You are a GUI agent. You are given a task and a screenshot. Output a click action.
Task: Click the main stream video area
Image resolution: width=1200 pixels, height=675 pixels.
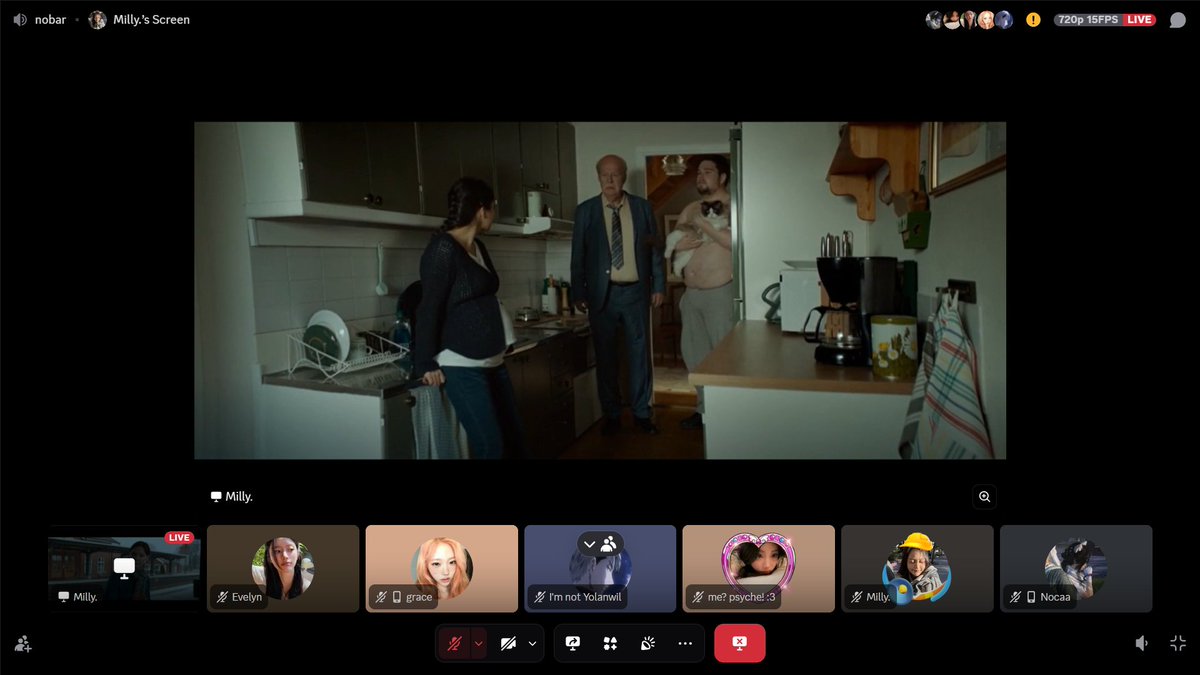point(600,290)
